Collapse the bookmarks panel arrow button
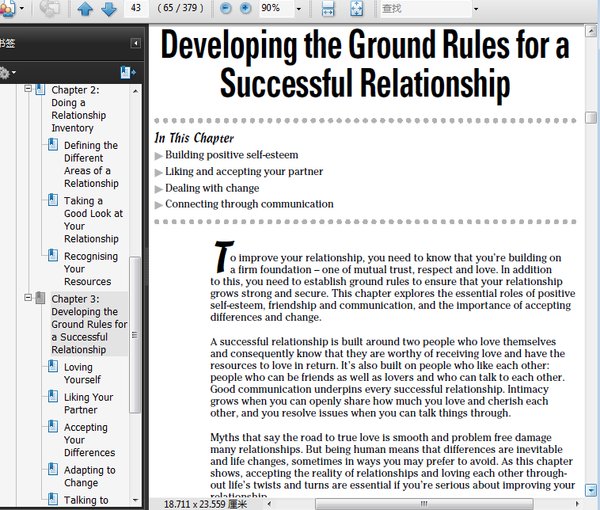Screen dimensions: 600x510 pos(135,43)
